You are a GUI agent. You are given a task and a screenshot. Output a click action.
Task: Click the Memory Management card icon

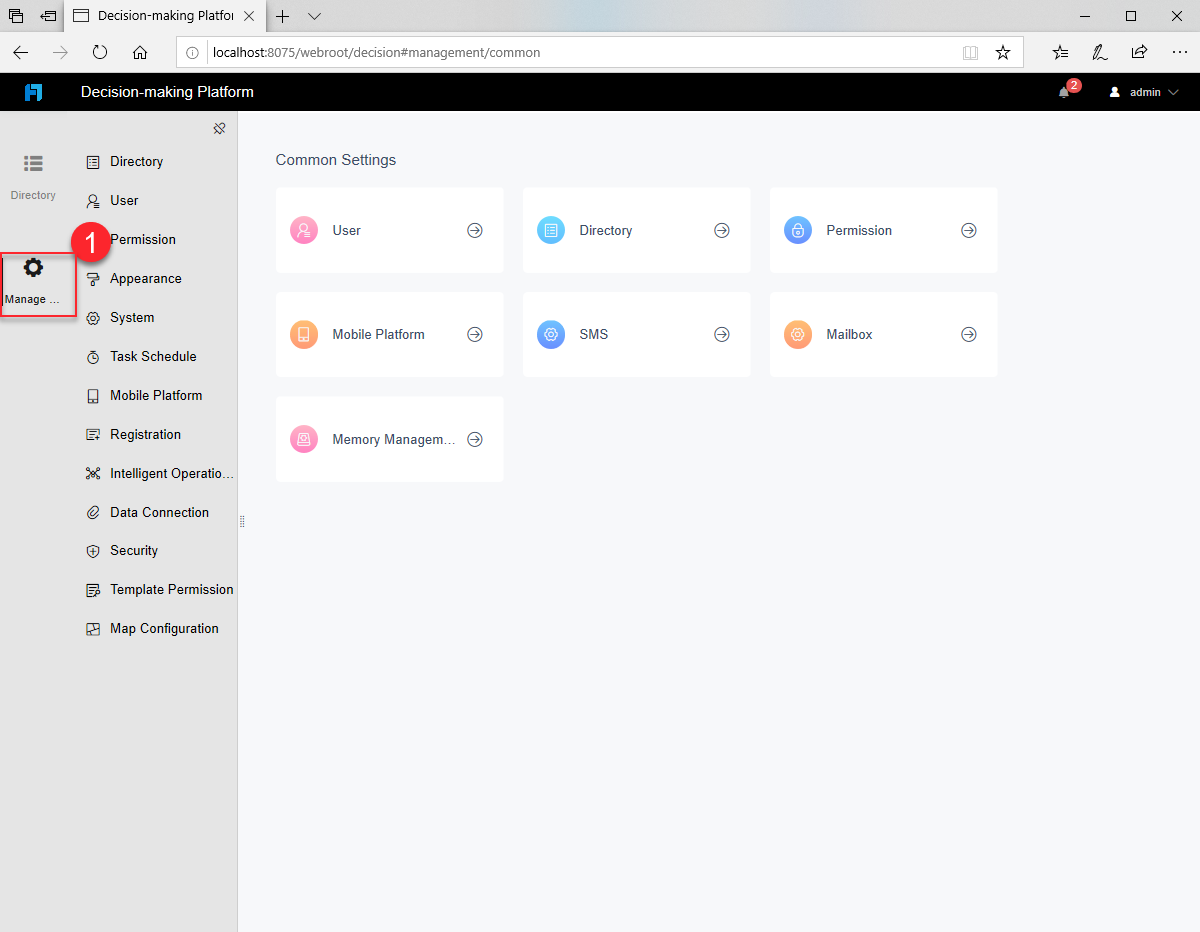303,439
